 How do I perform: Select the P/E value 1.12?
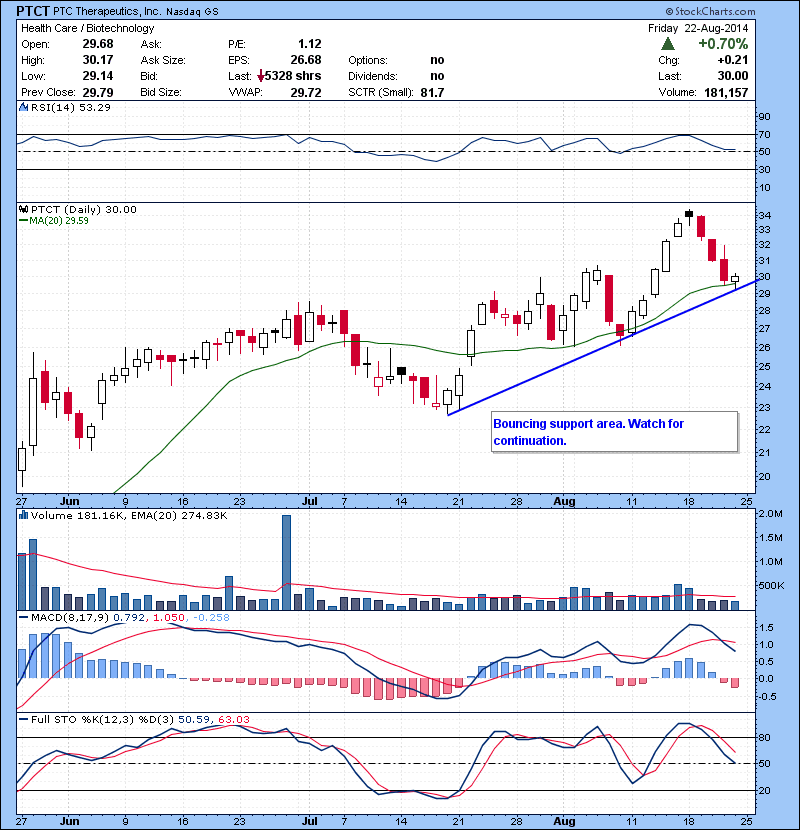[310, 44]
